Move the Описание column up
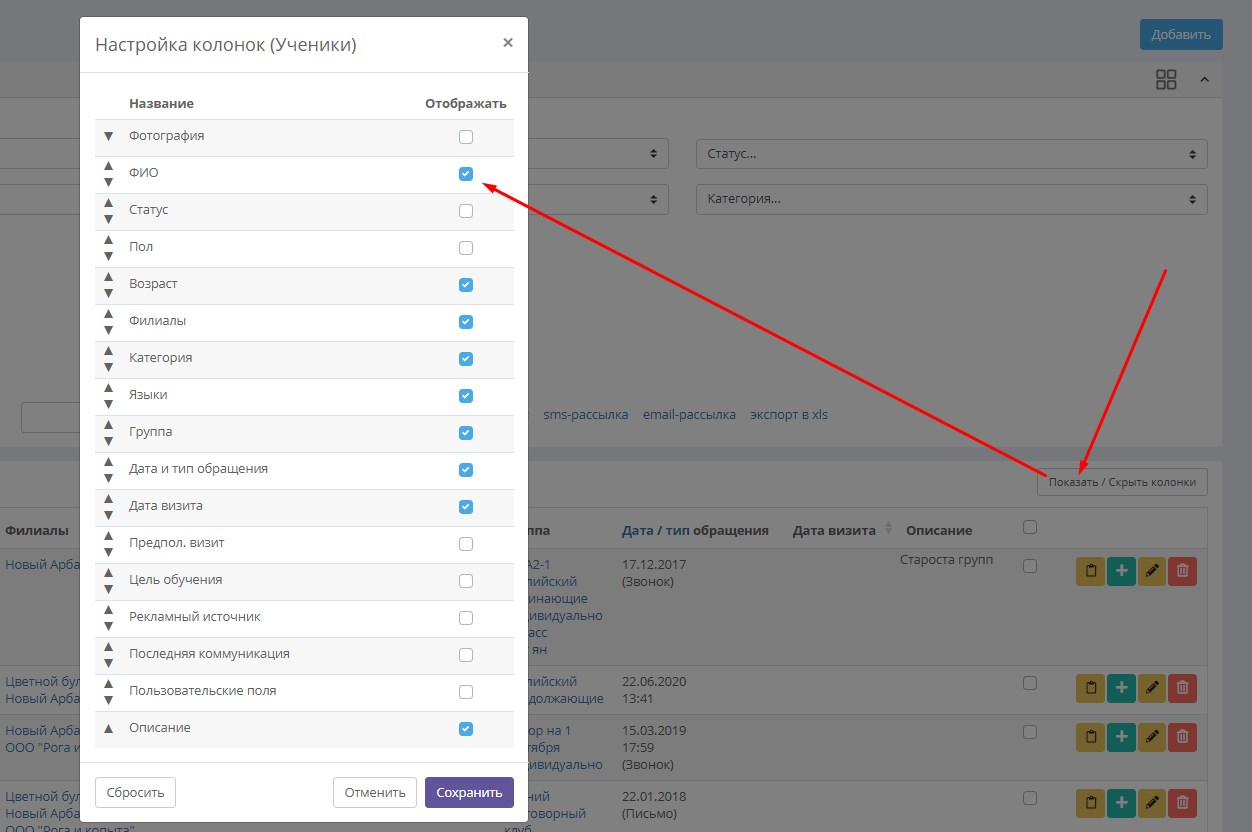The width and height of the screenshot is (1252, 832). click(109, 728)
